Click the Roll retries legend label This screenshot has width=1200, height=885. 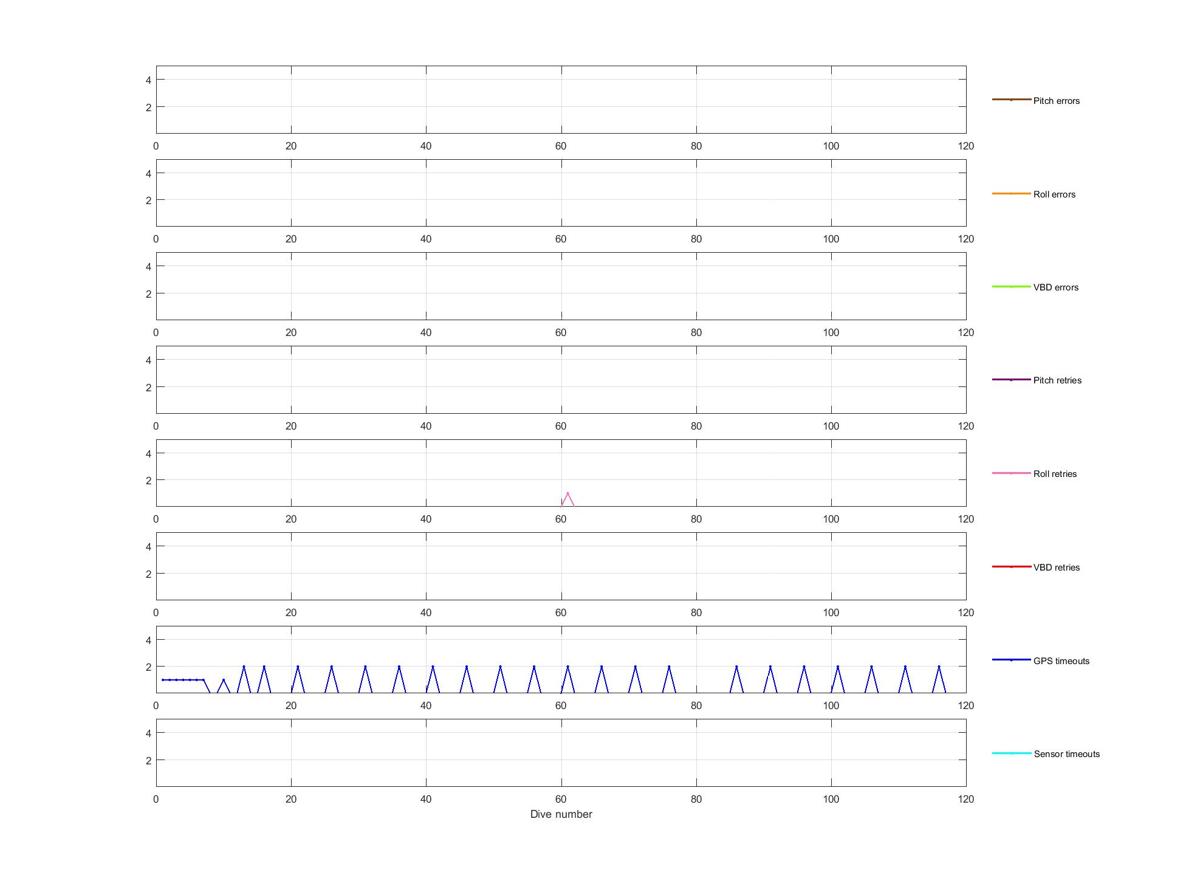(x=1055, y=474)
